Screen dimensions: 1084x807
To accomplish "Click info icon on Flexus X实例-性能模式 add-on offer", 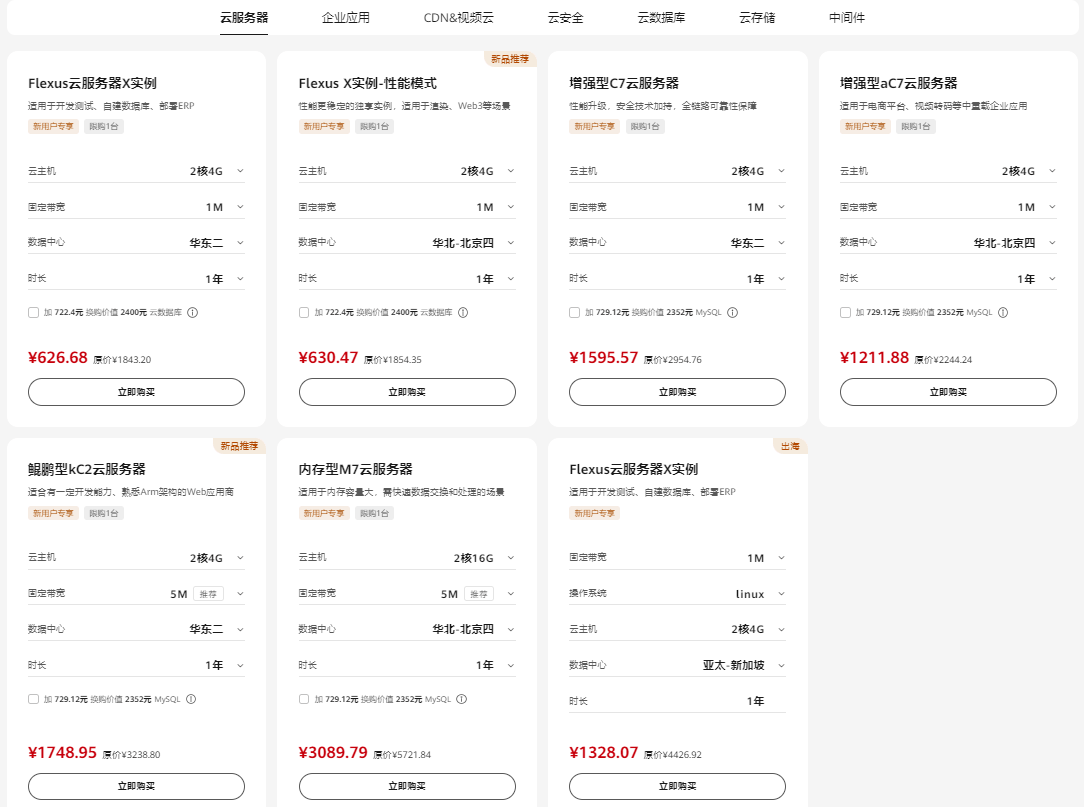I will click(463, 313).
